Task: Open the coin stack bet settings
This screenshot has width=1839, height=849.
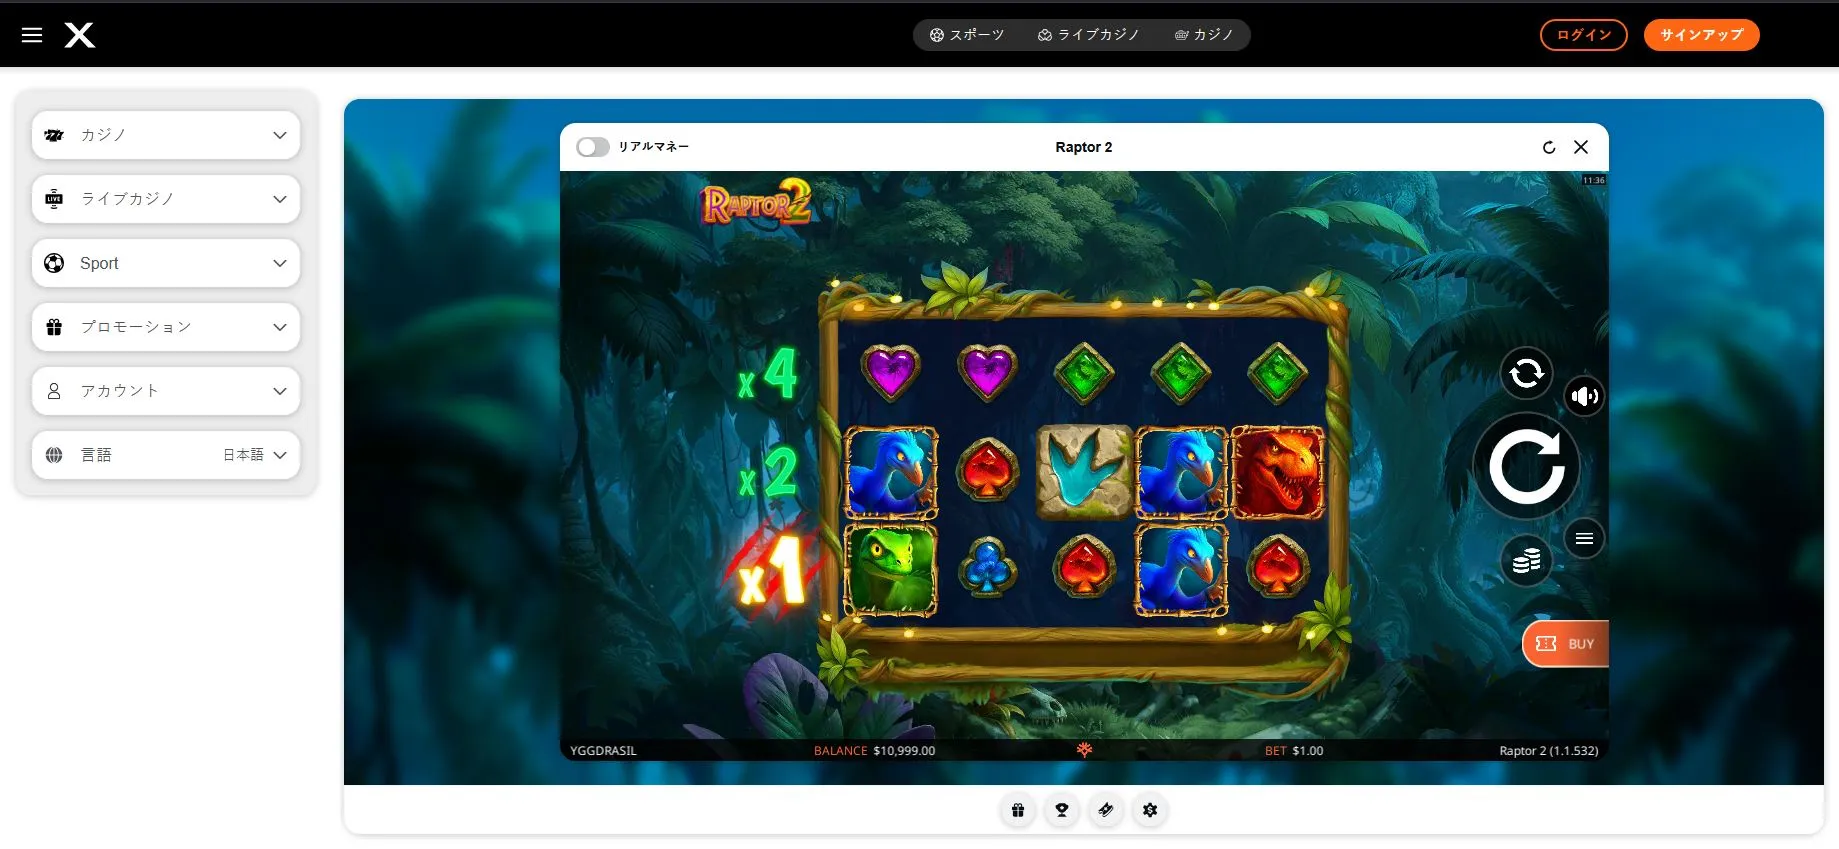Action: click(1526, 560)
